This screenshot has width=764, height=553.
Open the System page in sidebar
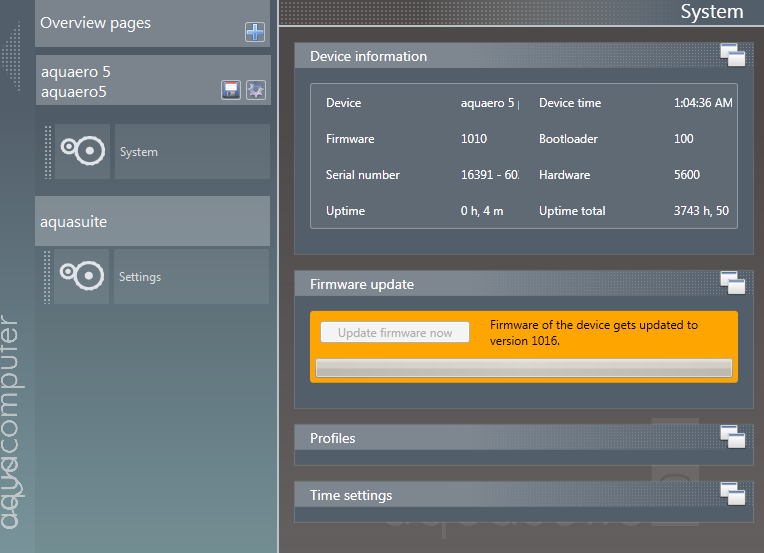[191, 152]
